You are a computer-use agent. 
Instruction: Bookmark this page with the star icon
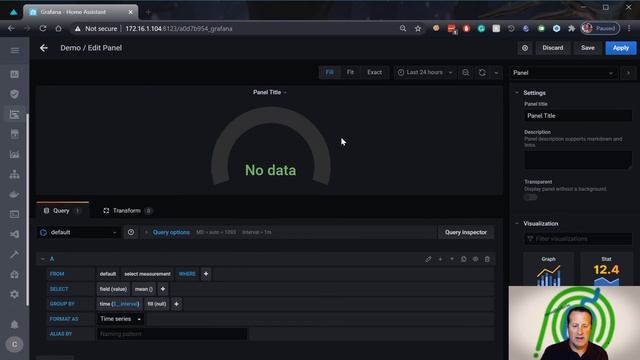418,29
